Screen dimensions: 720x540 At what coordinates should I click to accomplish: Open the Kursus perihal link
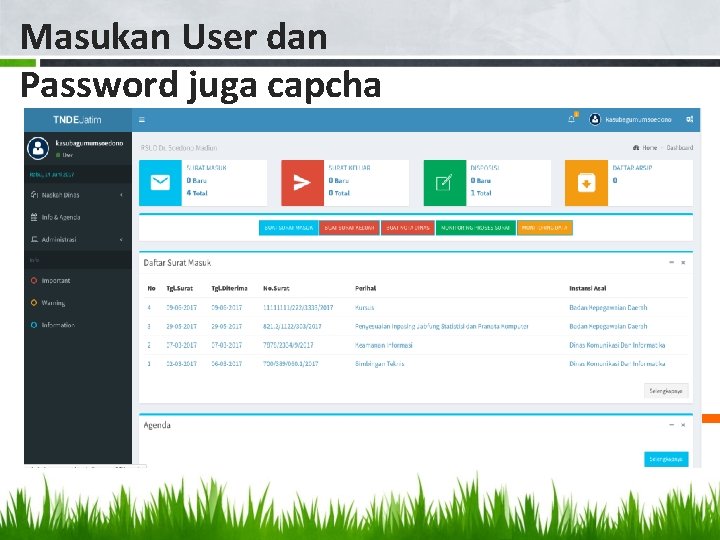365,308
